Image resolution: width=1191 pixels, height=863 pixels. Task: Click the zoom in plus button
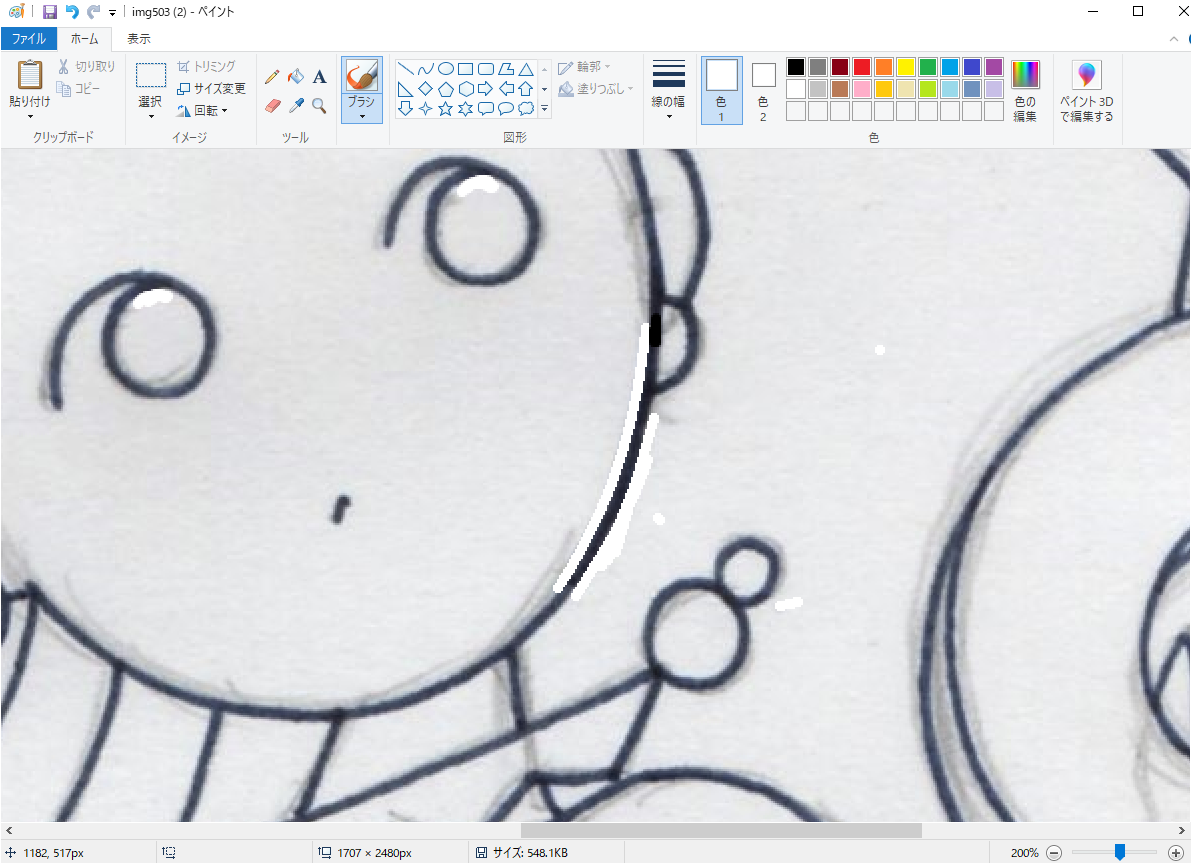(x=1175, y=852)
